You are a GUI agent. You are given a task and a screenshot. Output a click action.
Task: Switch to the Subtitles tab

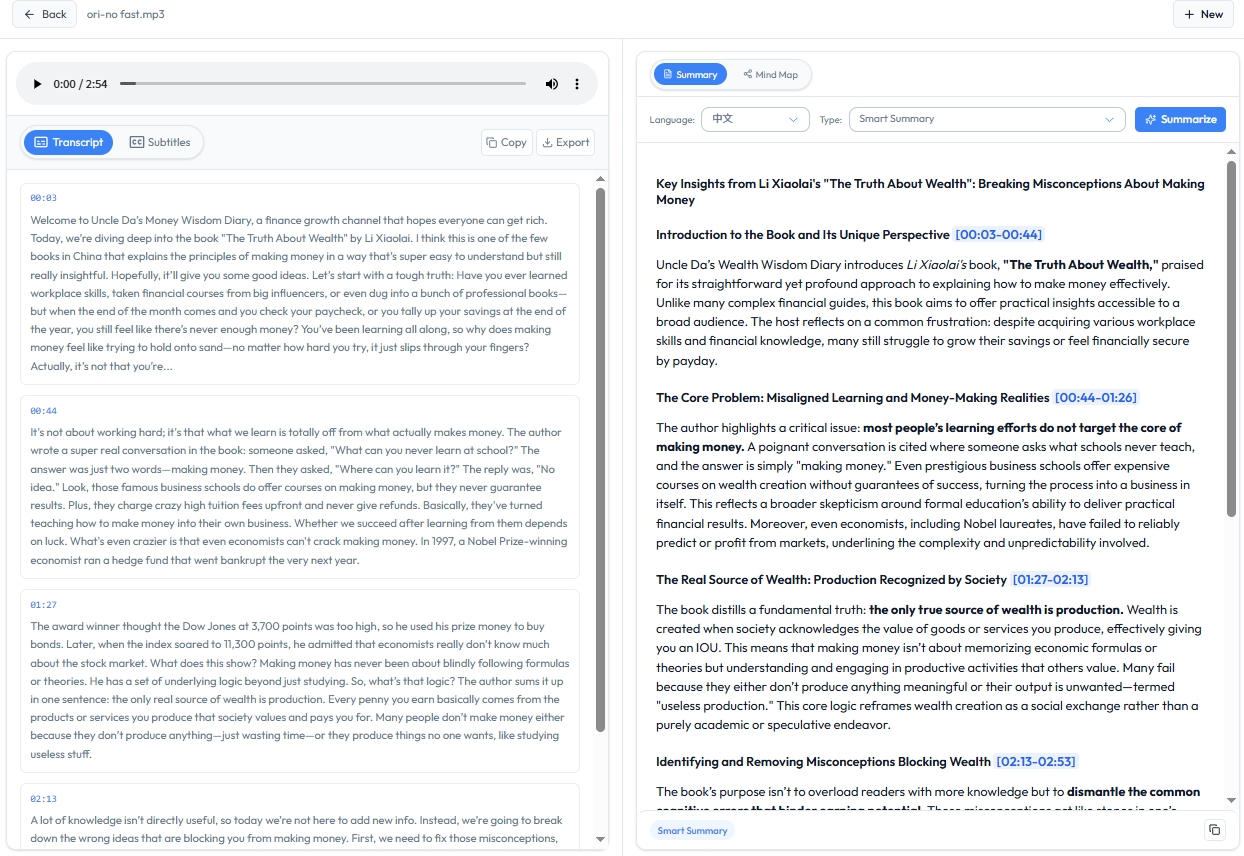pyautogui.click(x=160, y=142)
